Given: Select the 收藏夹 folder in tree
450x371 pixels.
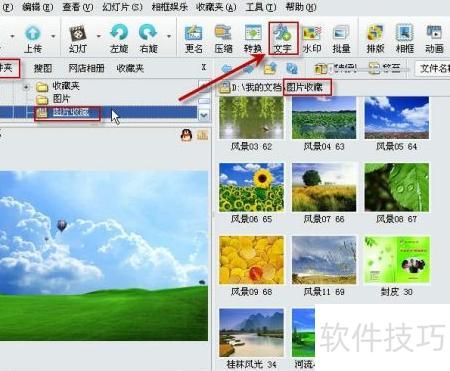Looking at the screenshot, I should tap(66, 86).
